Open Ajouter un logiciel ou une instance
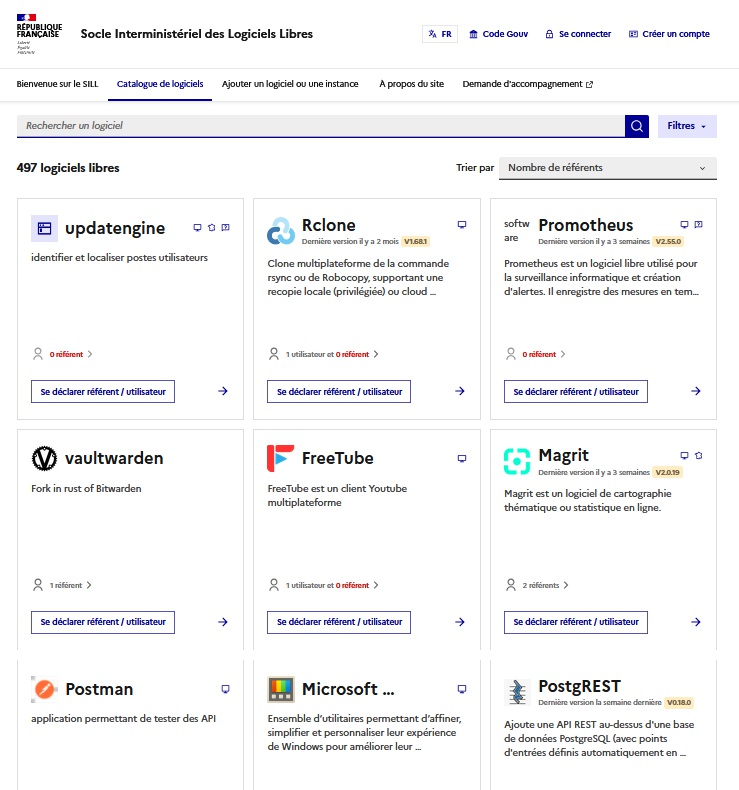 click(x=290, y=84)
